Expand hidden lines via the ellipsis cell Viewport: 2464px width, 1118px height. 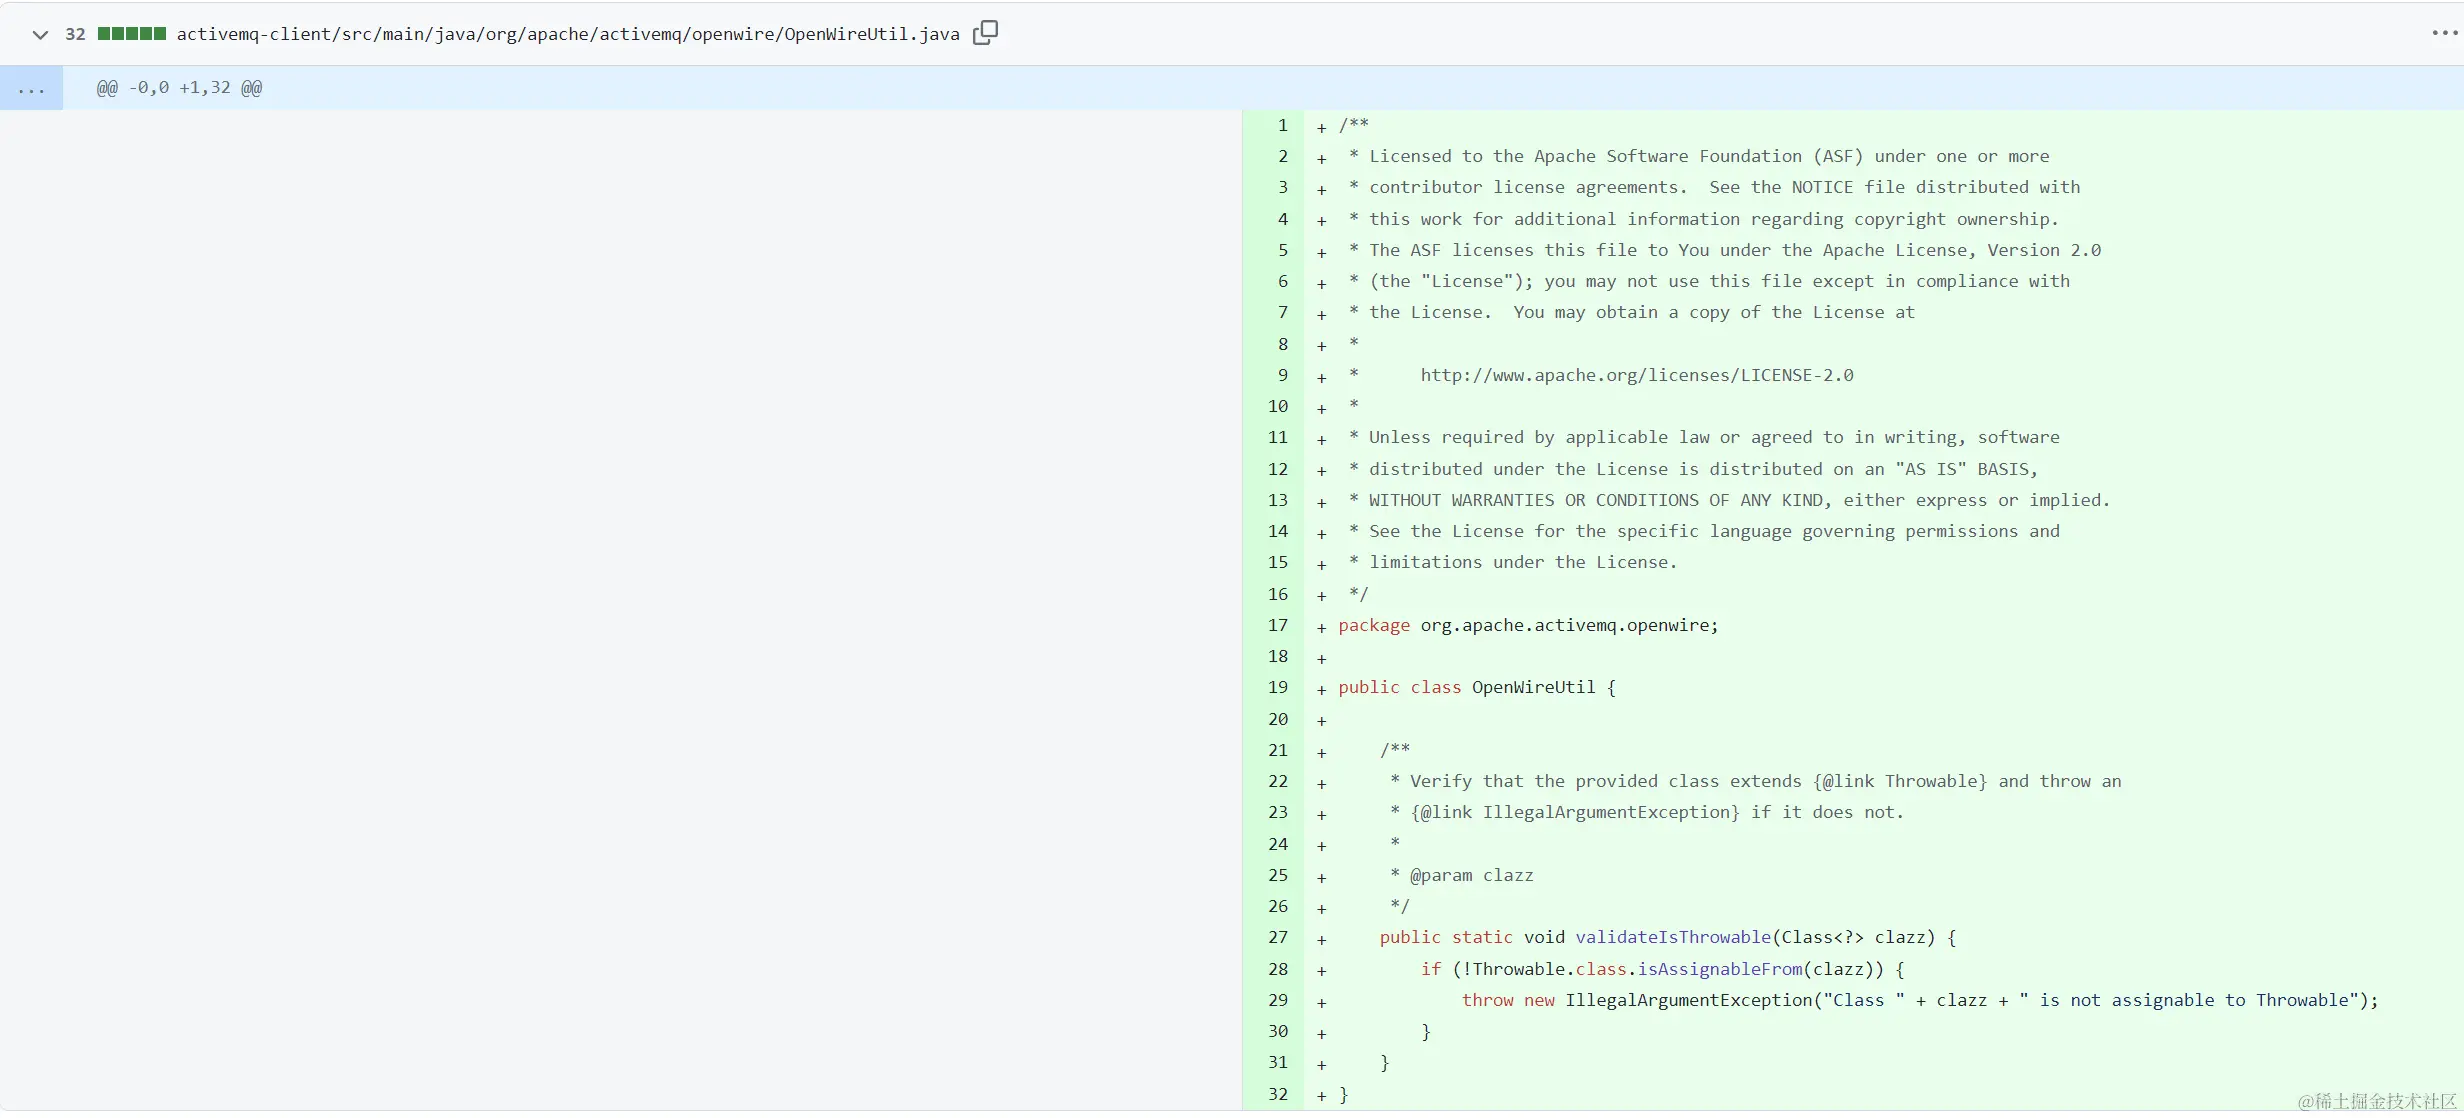click(x=31, y=89)
